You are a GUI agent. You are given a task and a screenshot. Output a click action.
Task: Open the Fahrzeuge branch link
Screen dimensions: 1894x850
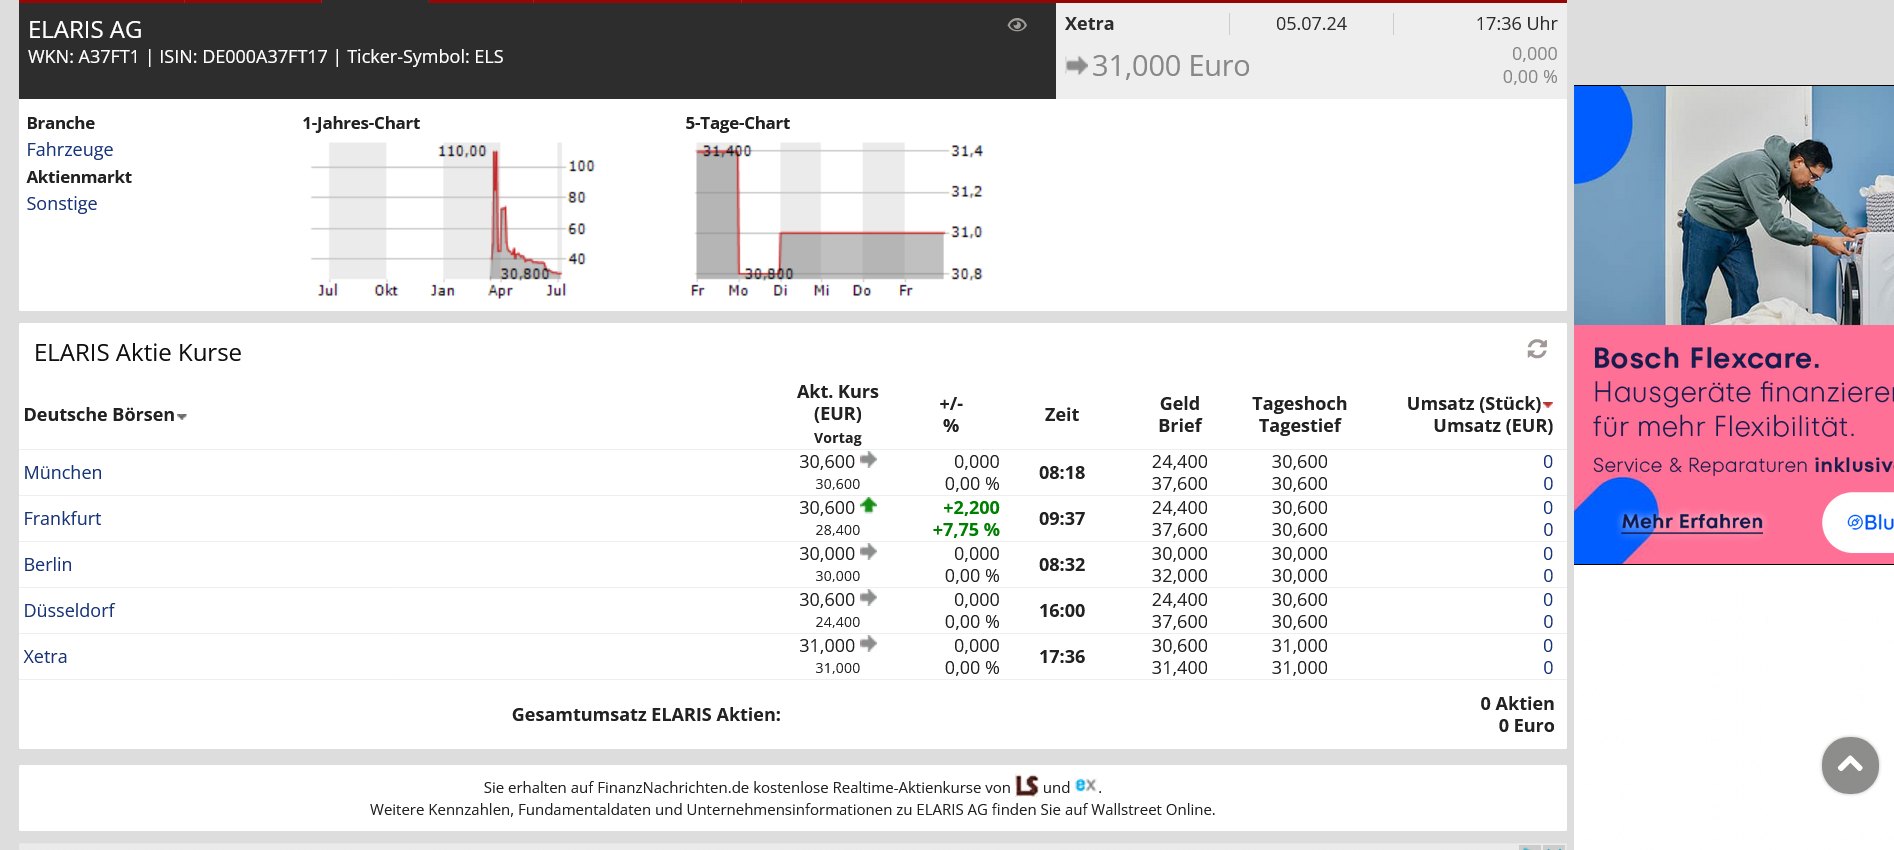69,150
